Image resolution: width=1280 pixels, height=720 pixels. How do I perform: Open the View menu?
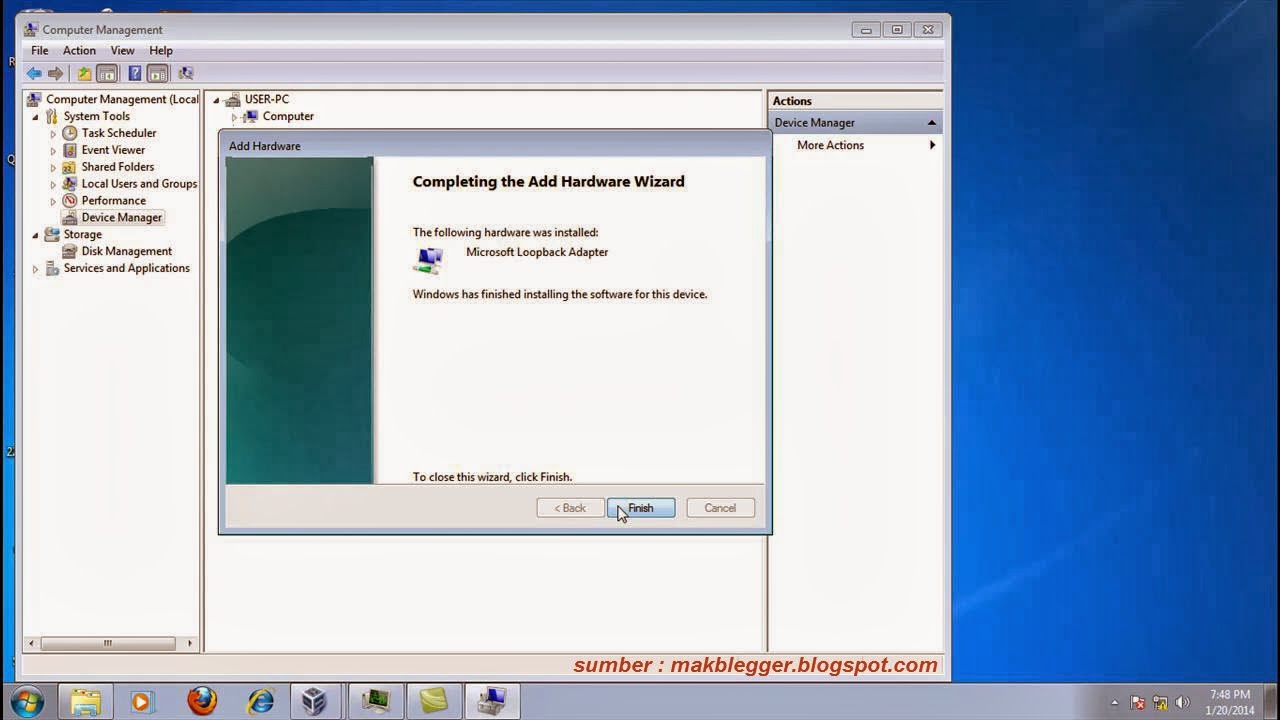click(122, 50)
